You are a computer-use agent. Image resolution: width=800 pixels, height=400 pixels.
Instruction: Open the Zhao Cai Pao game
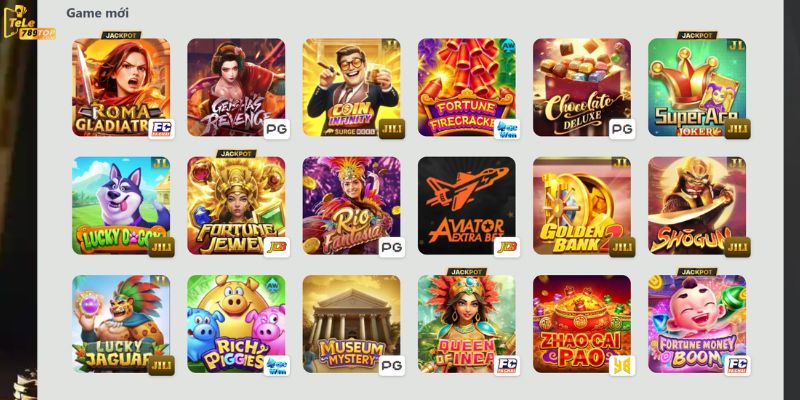582,324
